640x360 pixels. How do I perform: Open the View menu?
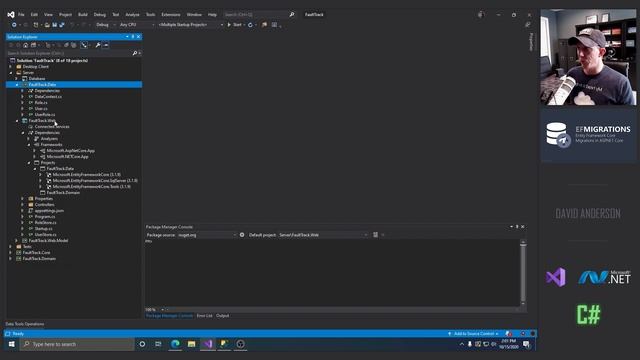[x=48, y=14]
